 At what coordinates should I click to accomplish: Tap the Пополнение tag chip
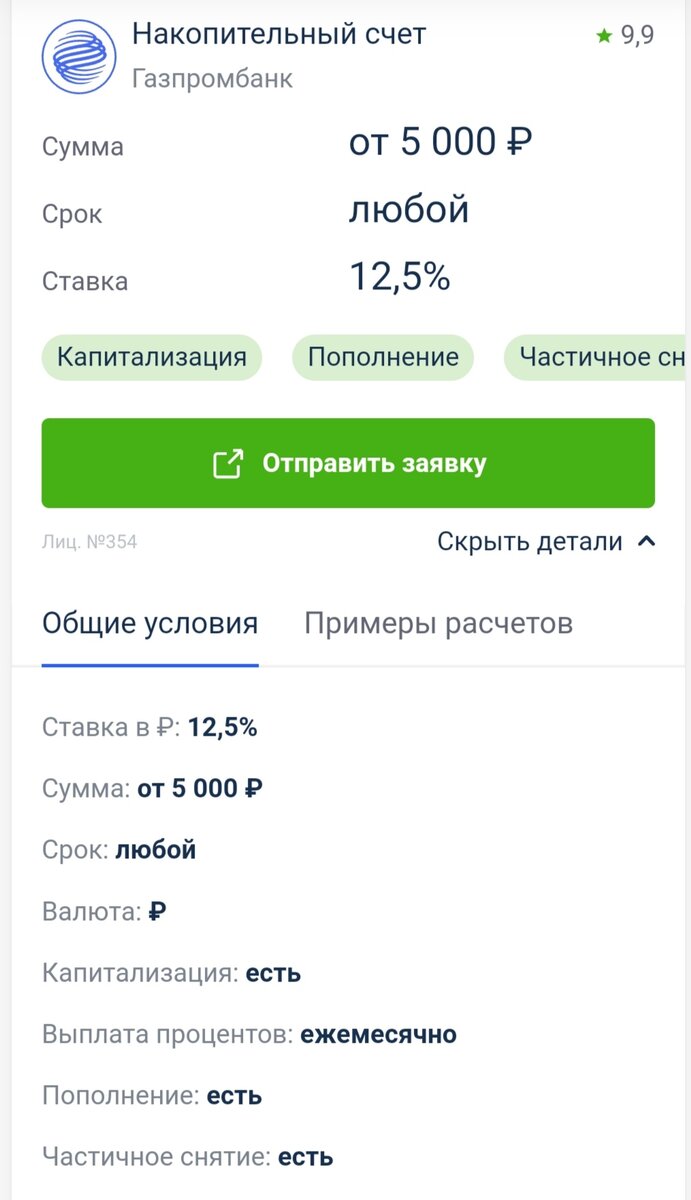(383, 357)
